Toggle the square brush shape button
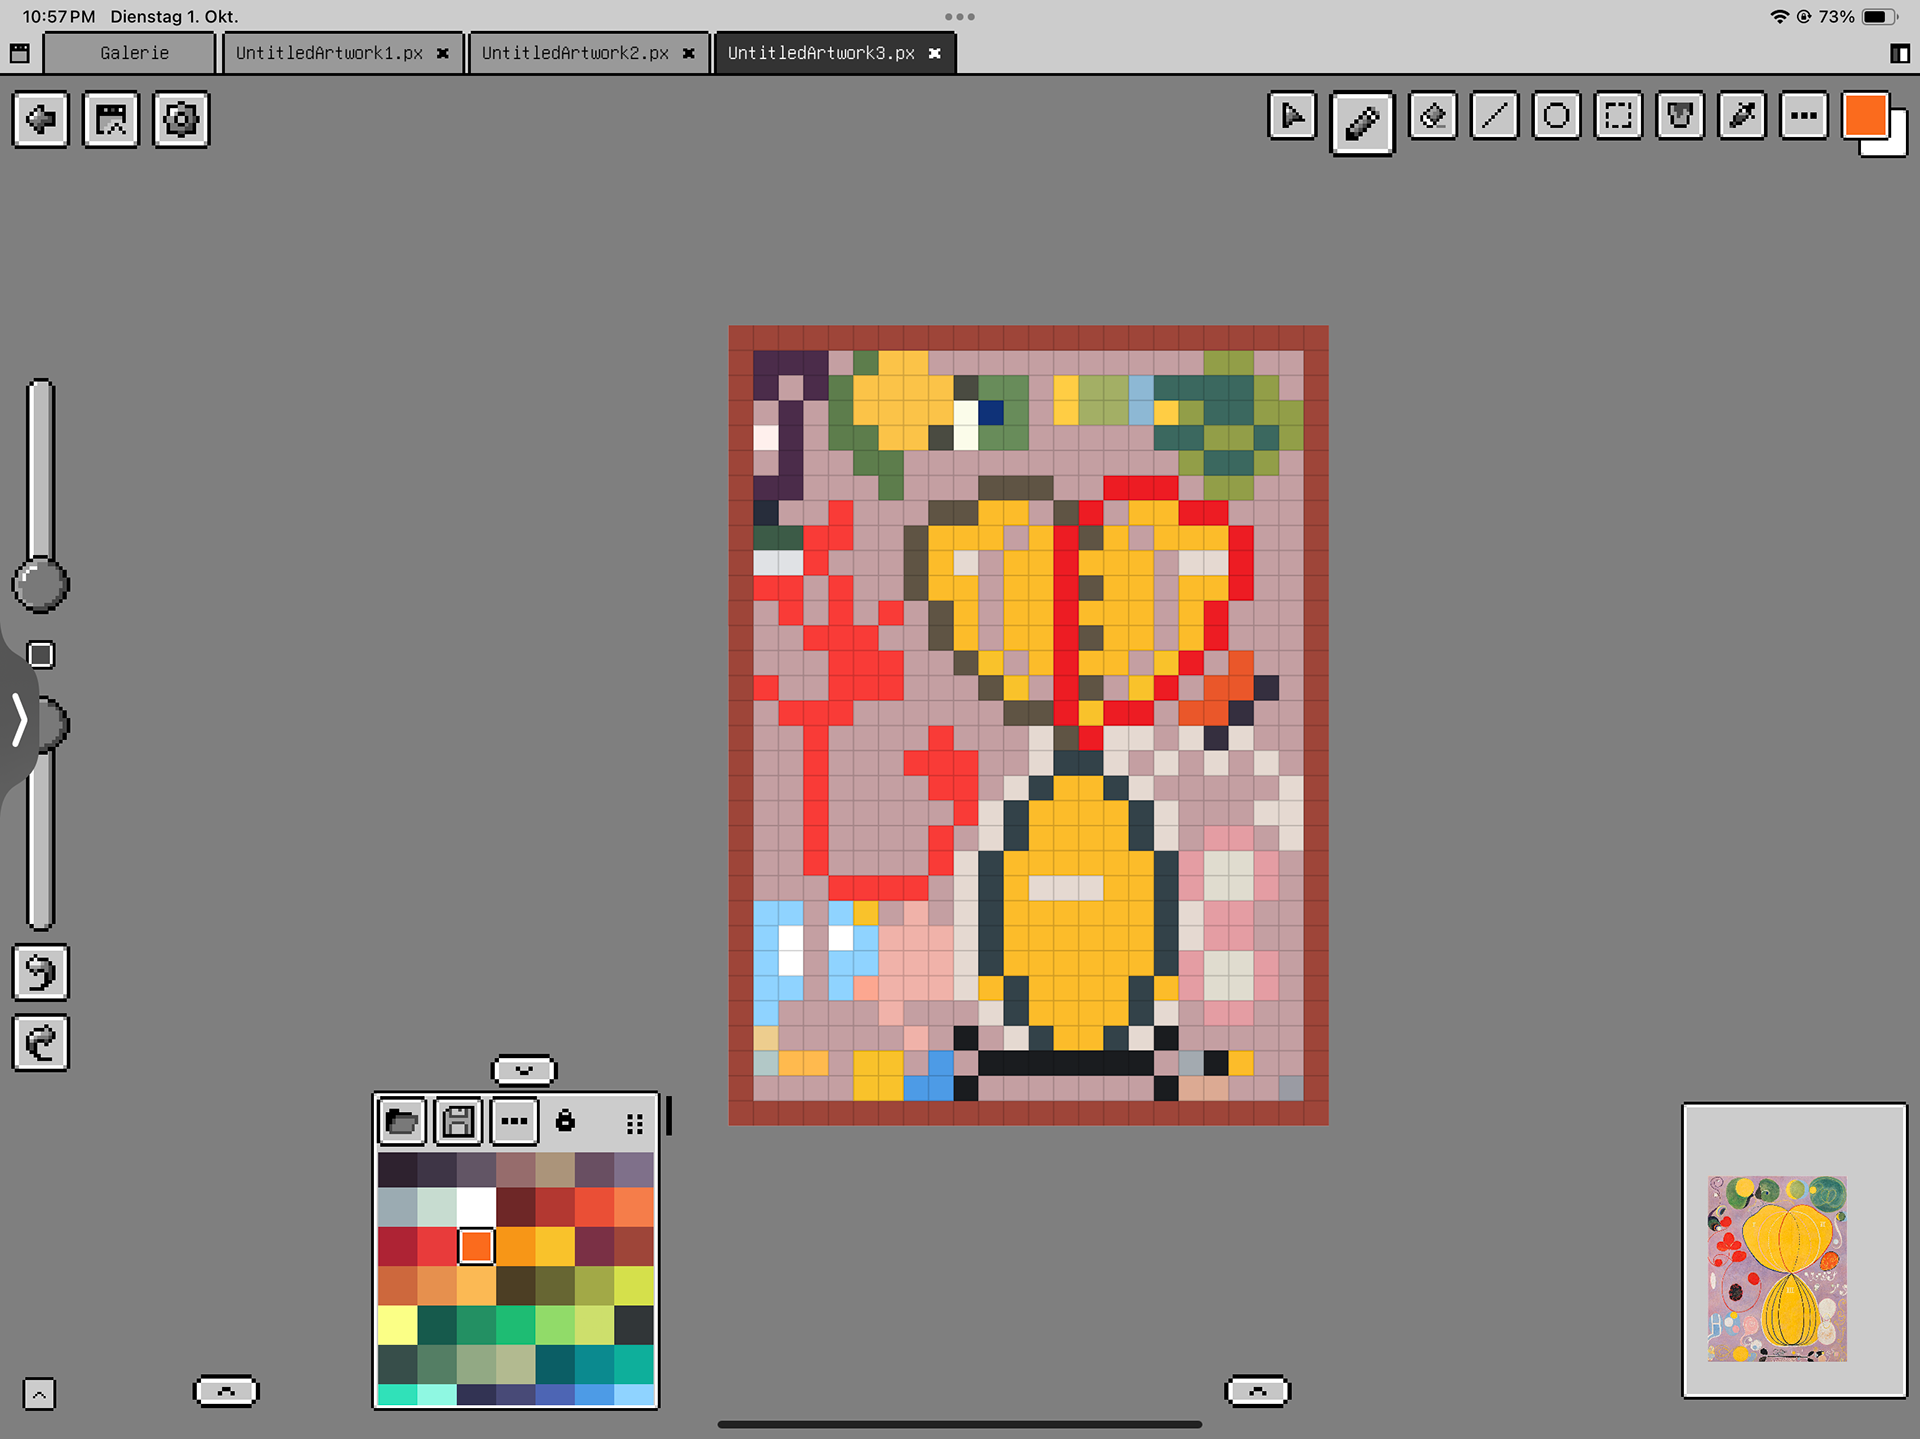The image size is (1920, 1439). coord(40,655)
